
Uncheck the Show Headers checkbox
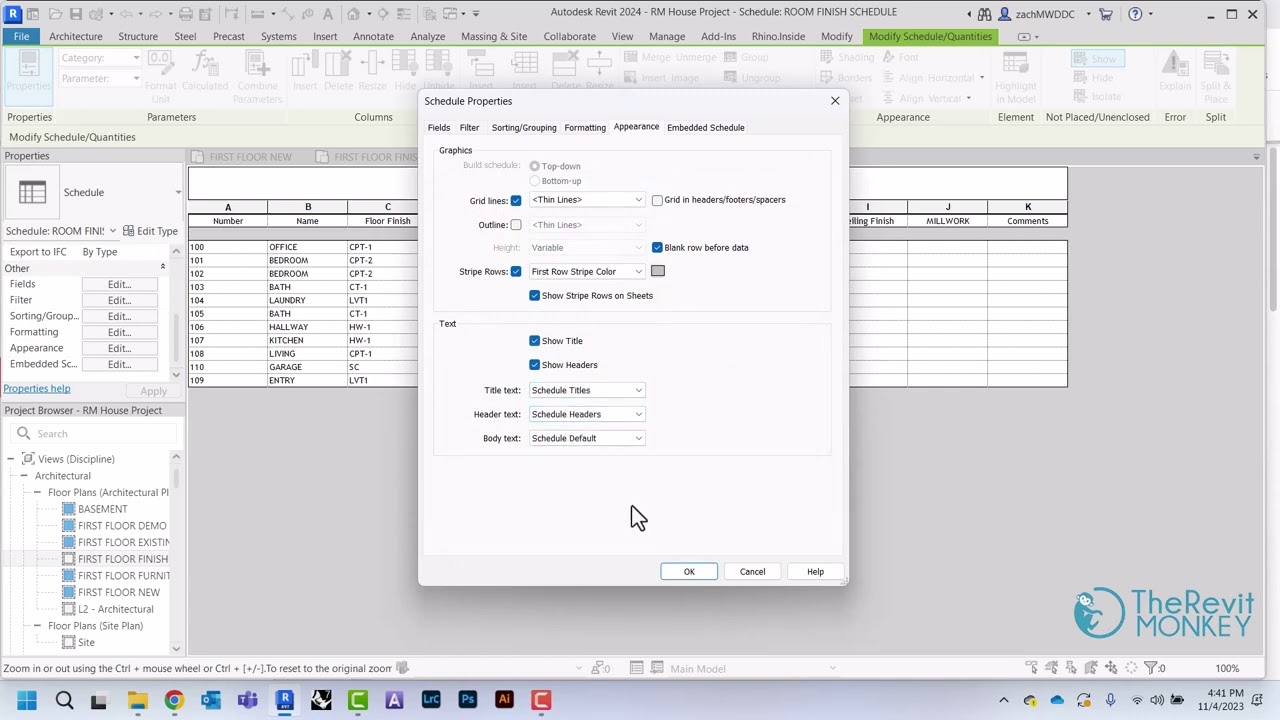(534, 365)
